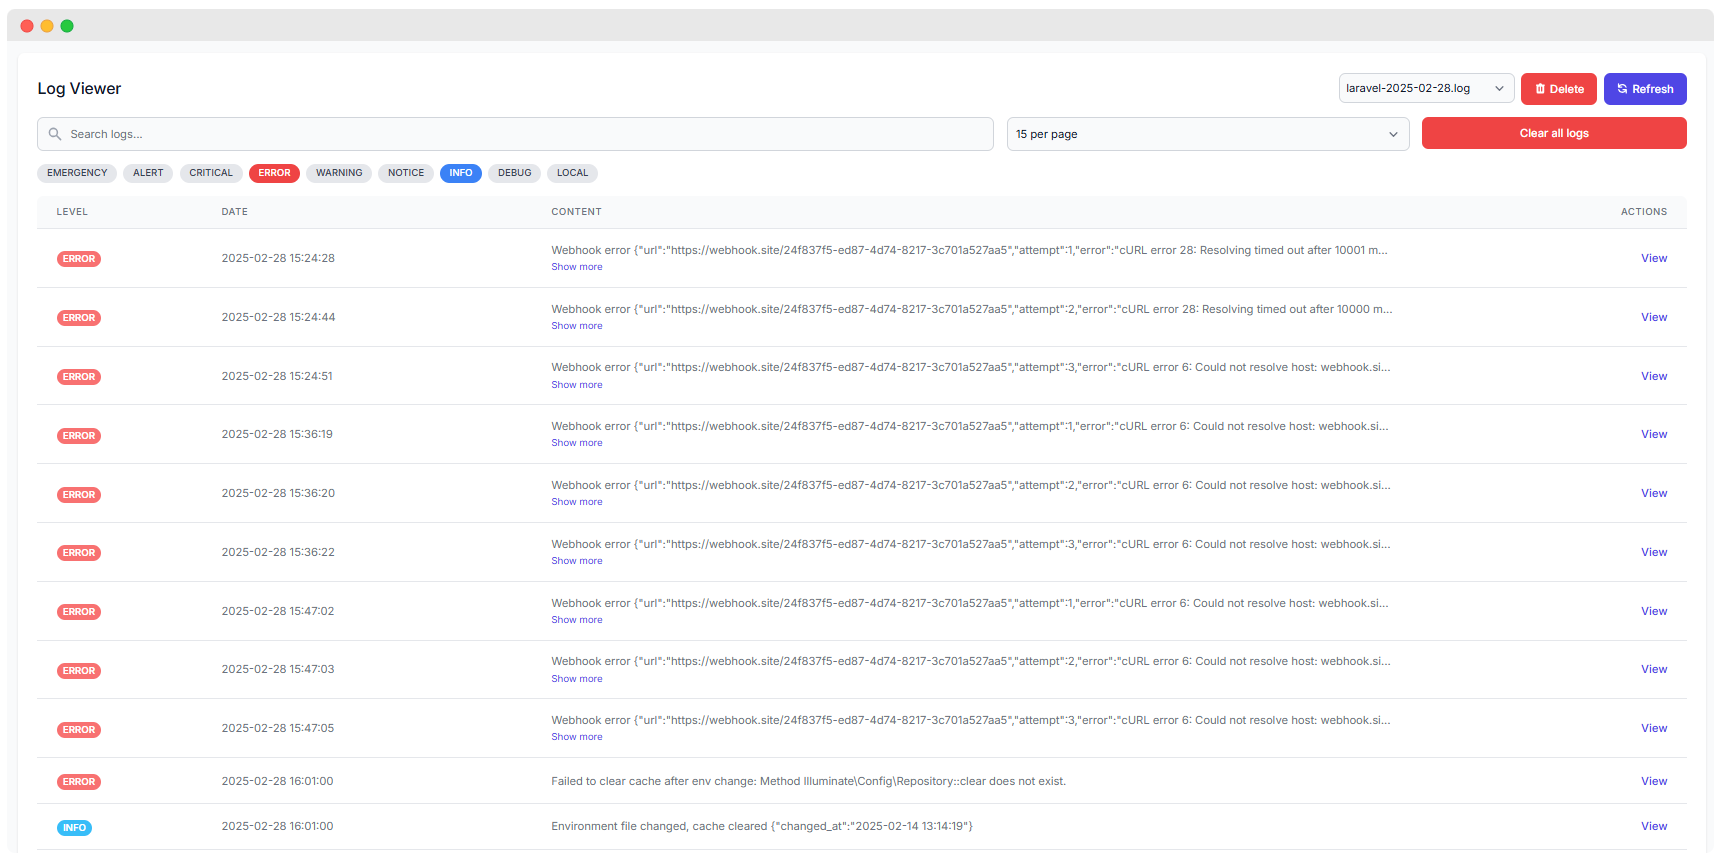Click the yellow minimize window dot

47,26
